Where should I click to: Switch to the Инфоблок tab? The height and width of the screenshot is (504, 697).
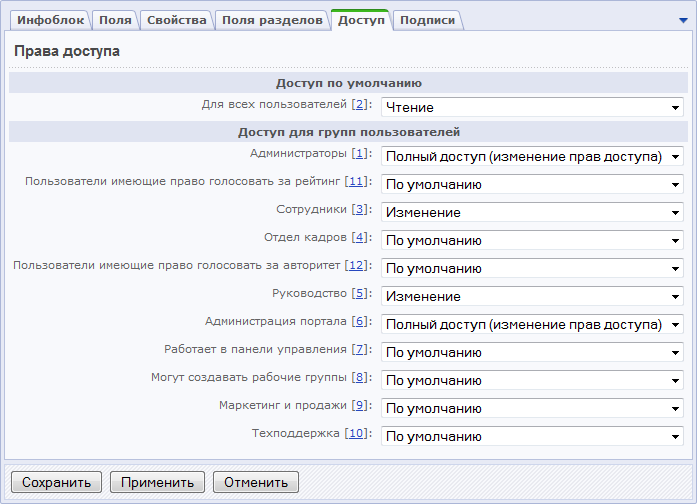click(x=50, y=20)
